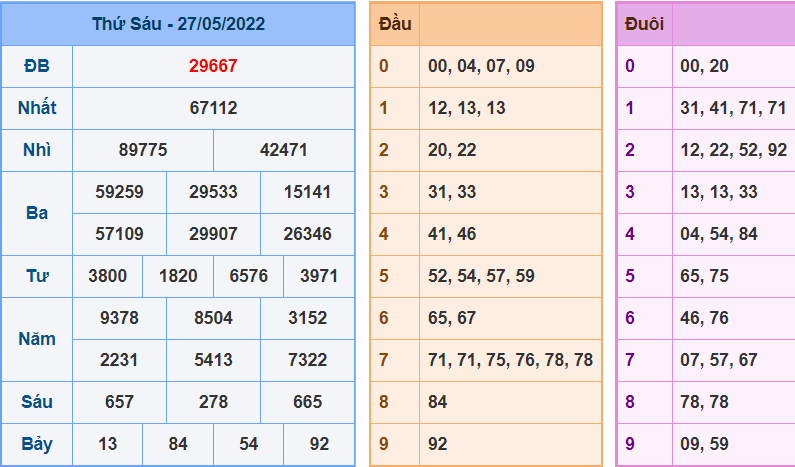Select Đầu values "20, 22"
Viewport: 795px width, 467px height.
(x=452, y=150)
